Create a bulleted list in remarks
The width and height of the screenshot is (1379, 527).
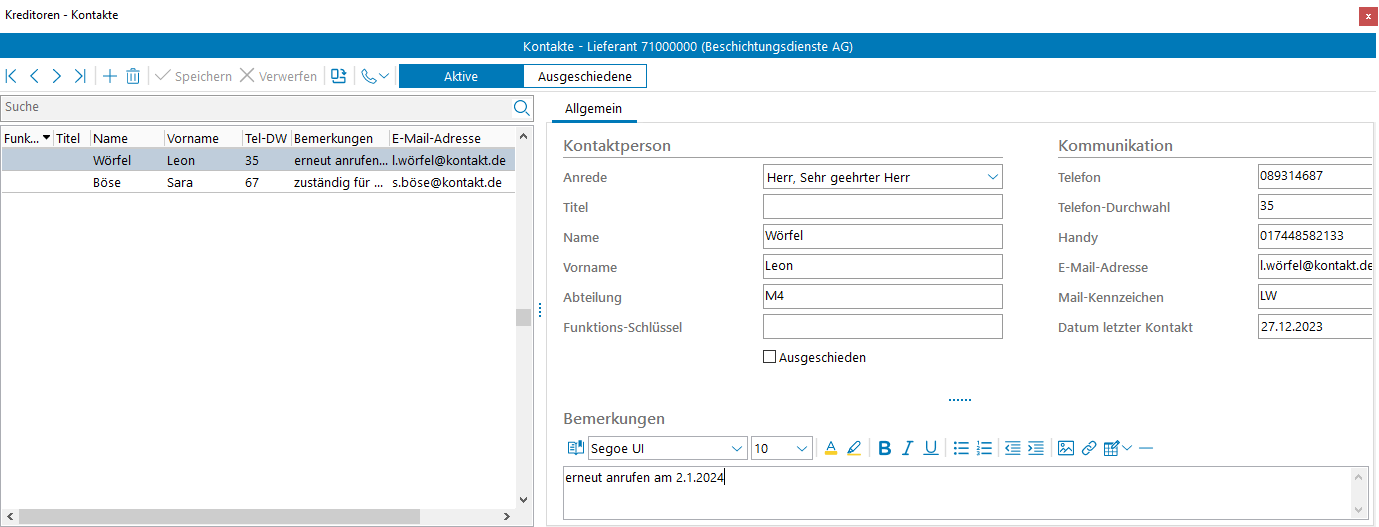coord(961,448)
